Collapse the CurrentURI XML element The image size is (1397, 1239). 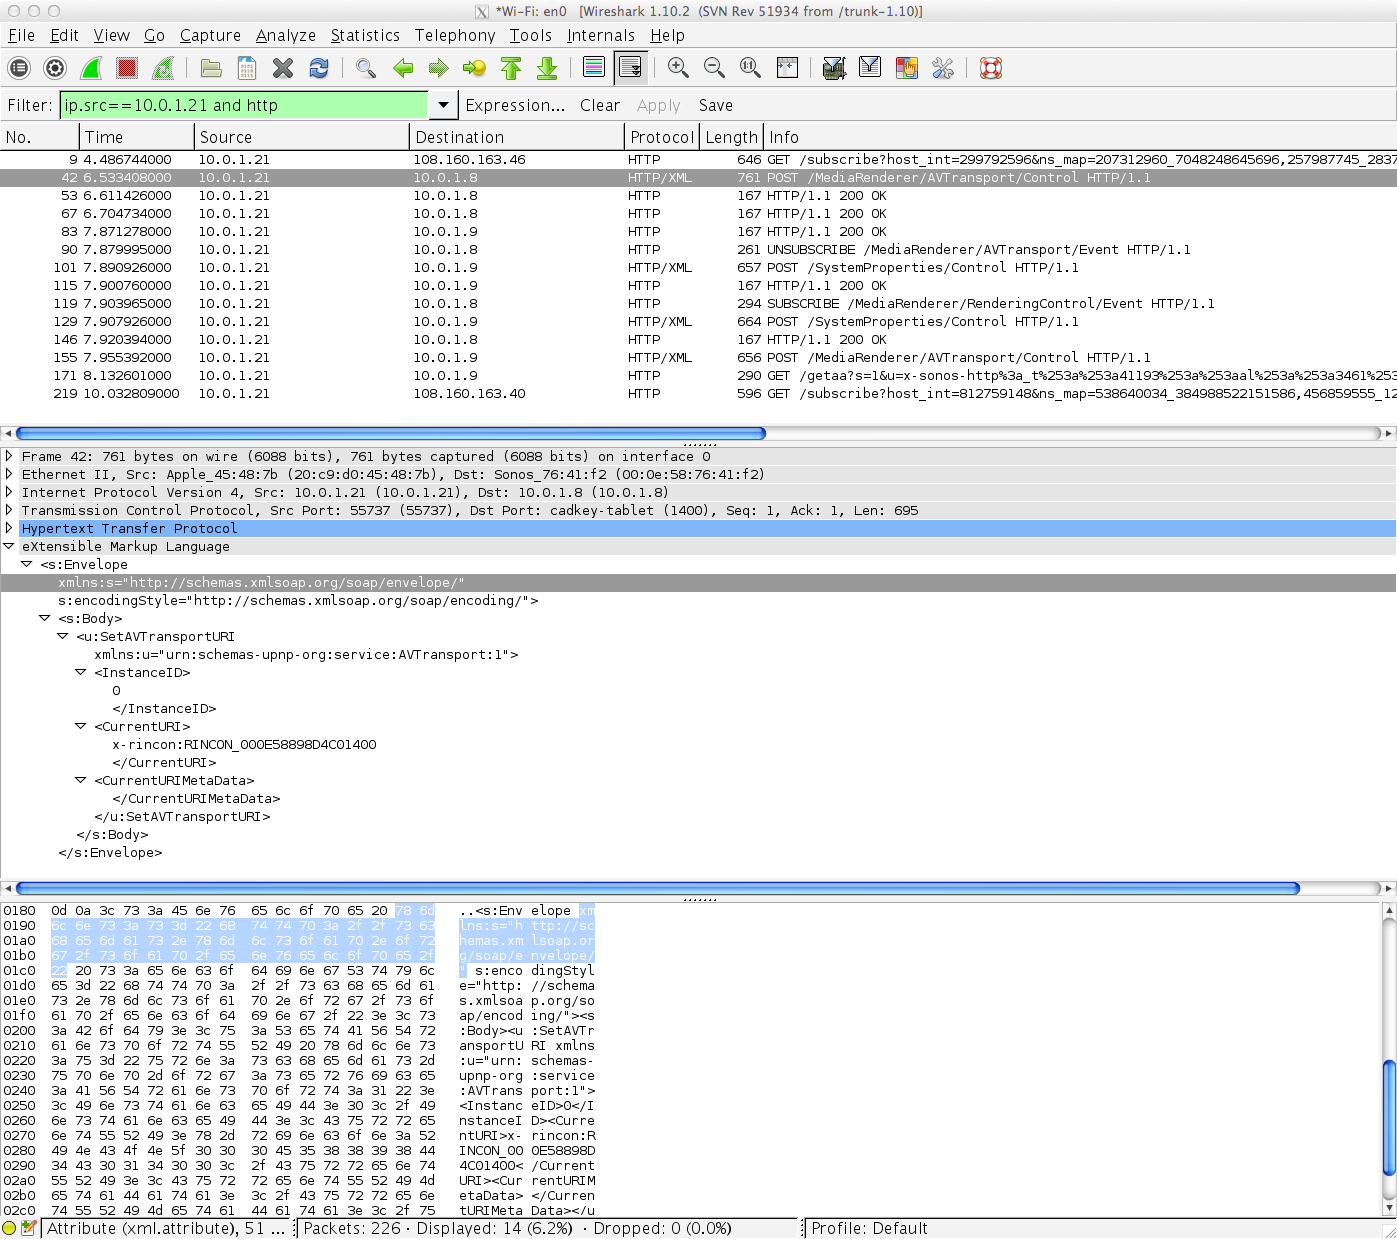click(x=81, y=726)
